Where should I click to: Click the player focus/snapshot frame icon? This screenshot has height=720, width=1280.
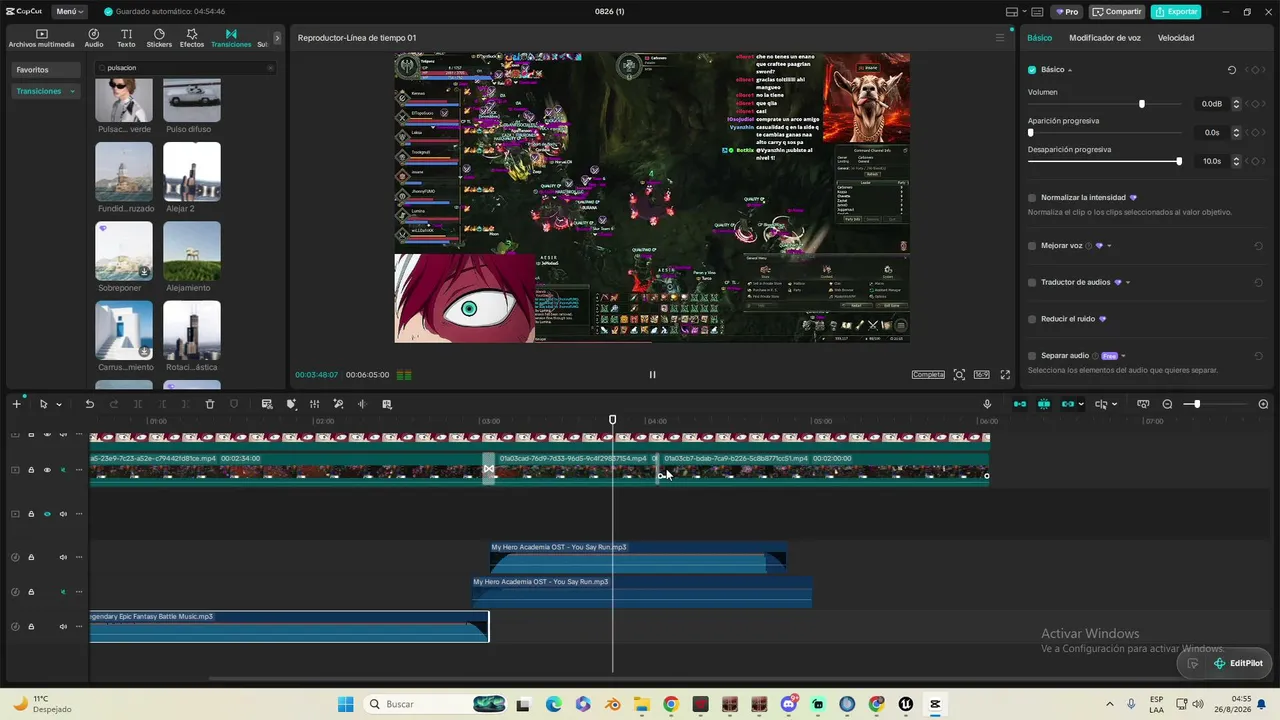[x=959, y=375]
